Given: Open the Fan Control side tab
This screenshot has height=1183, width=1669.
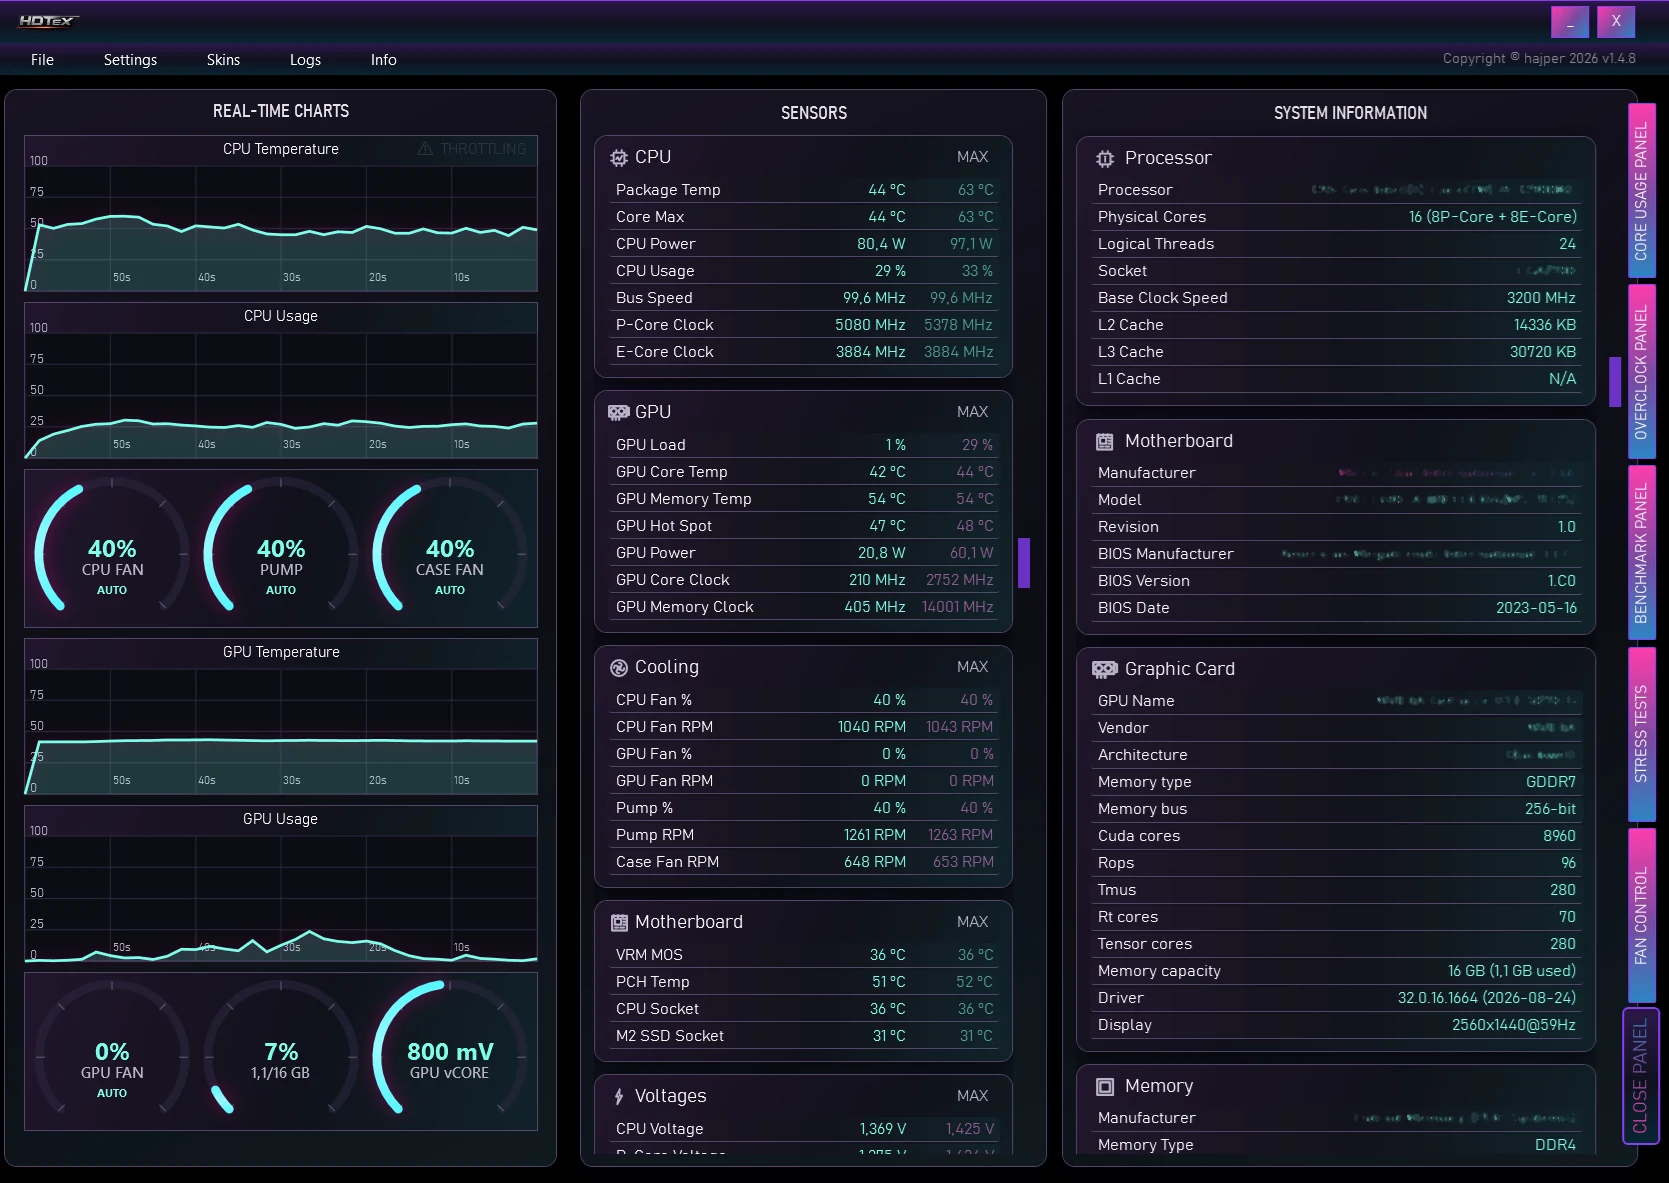Looking at the screenshot, I should click(1641, 915).
